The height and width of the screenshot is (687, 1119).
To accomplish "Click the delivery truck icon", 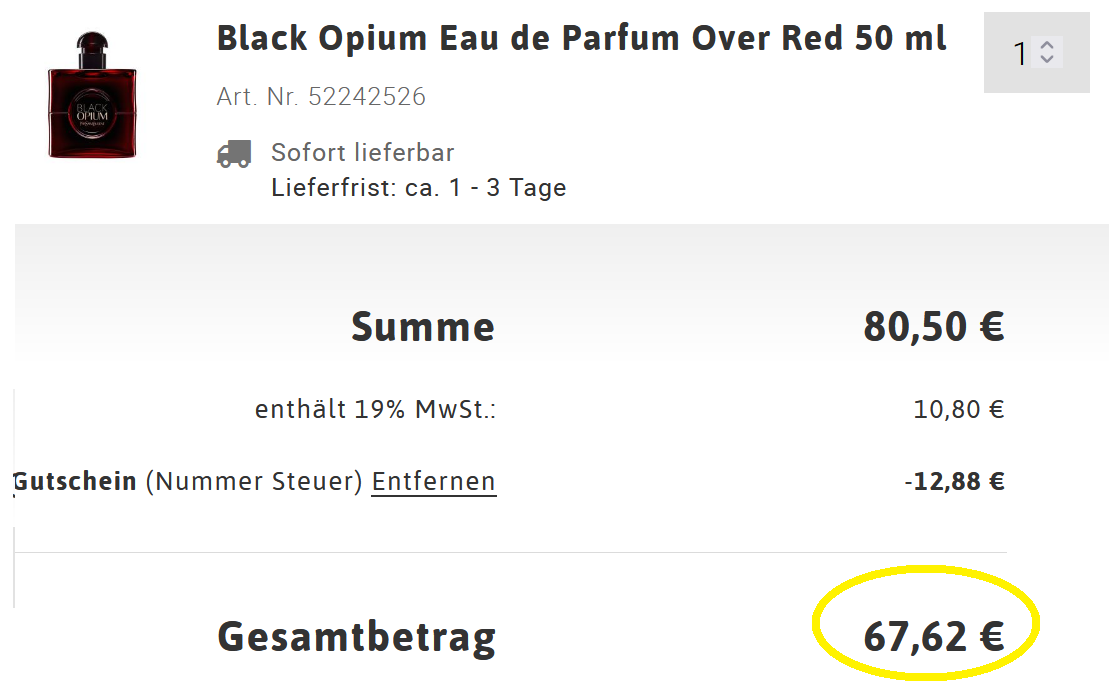I will (x=234, y=153).
